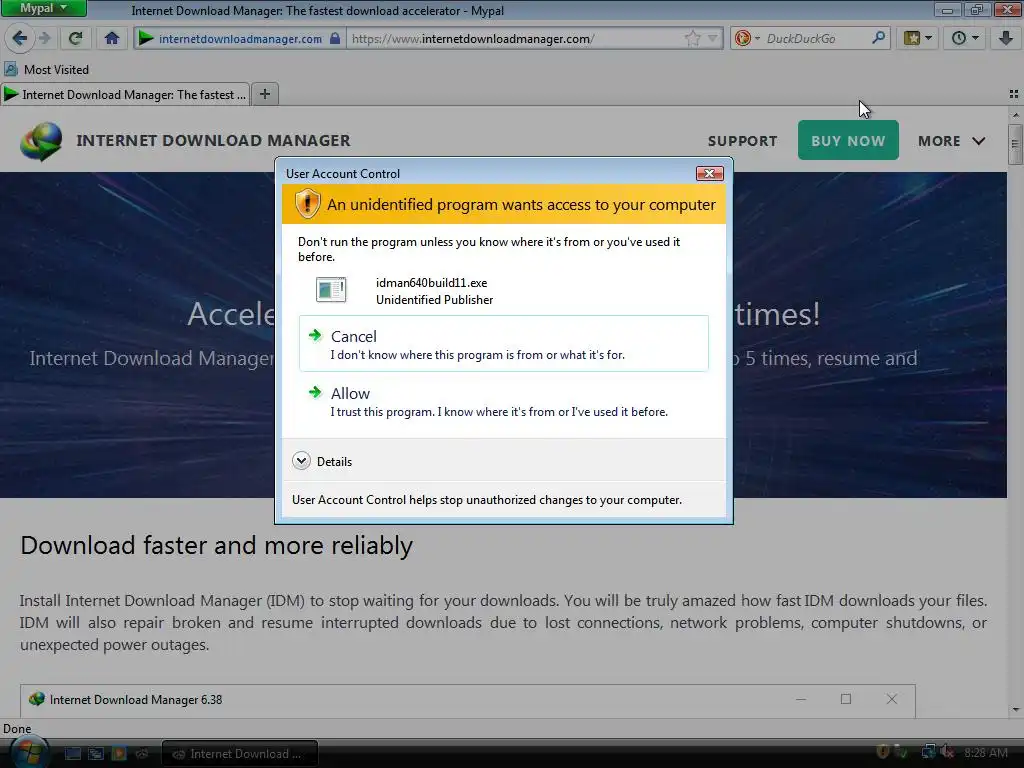Viewport: 1024px width, 768px height.
Task: Click the idman640build11.exe program icon
Action: 331,290
